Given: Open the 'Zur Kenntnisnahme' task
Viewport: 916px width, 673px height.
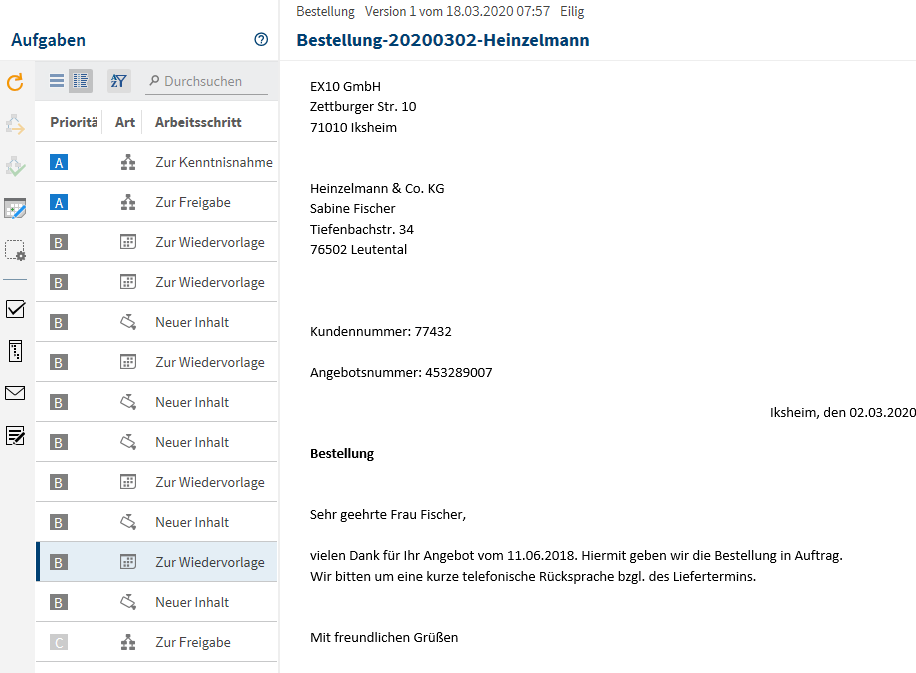Looking at the screenshot, I should click(x=212, y=161).
